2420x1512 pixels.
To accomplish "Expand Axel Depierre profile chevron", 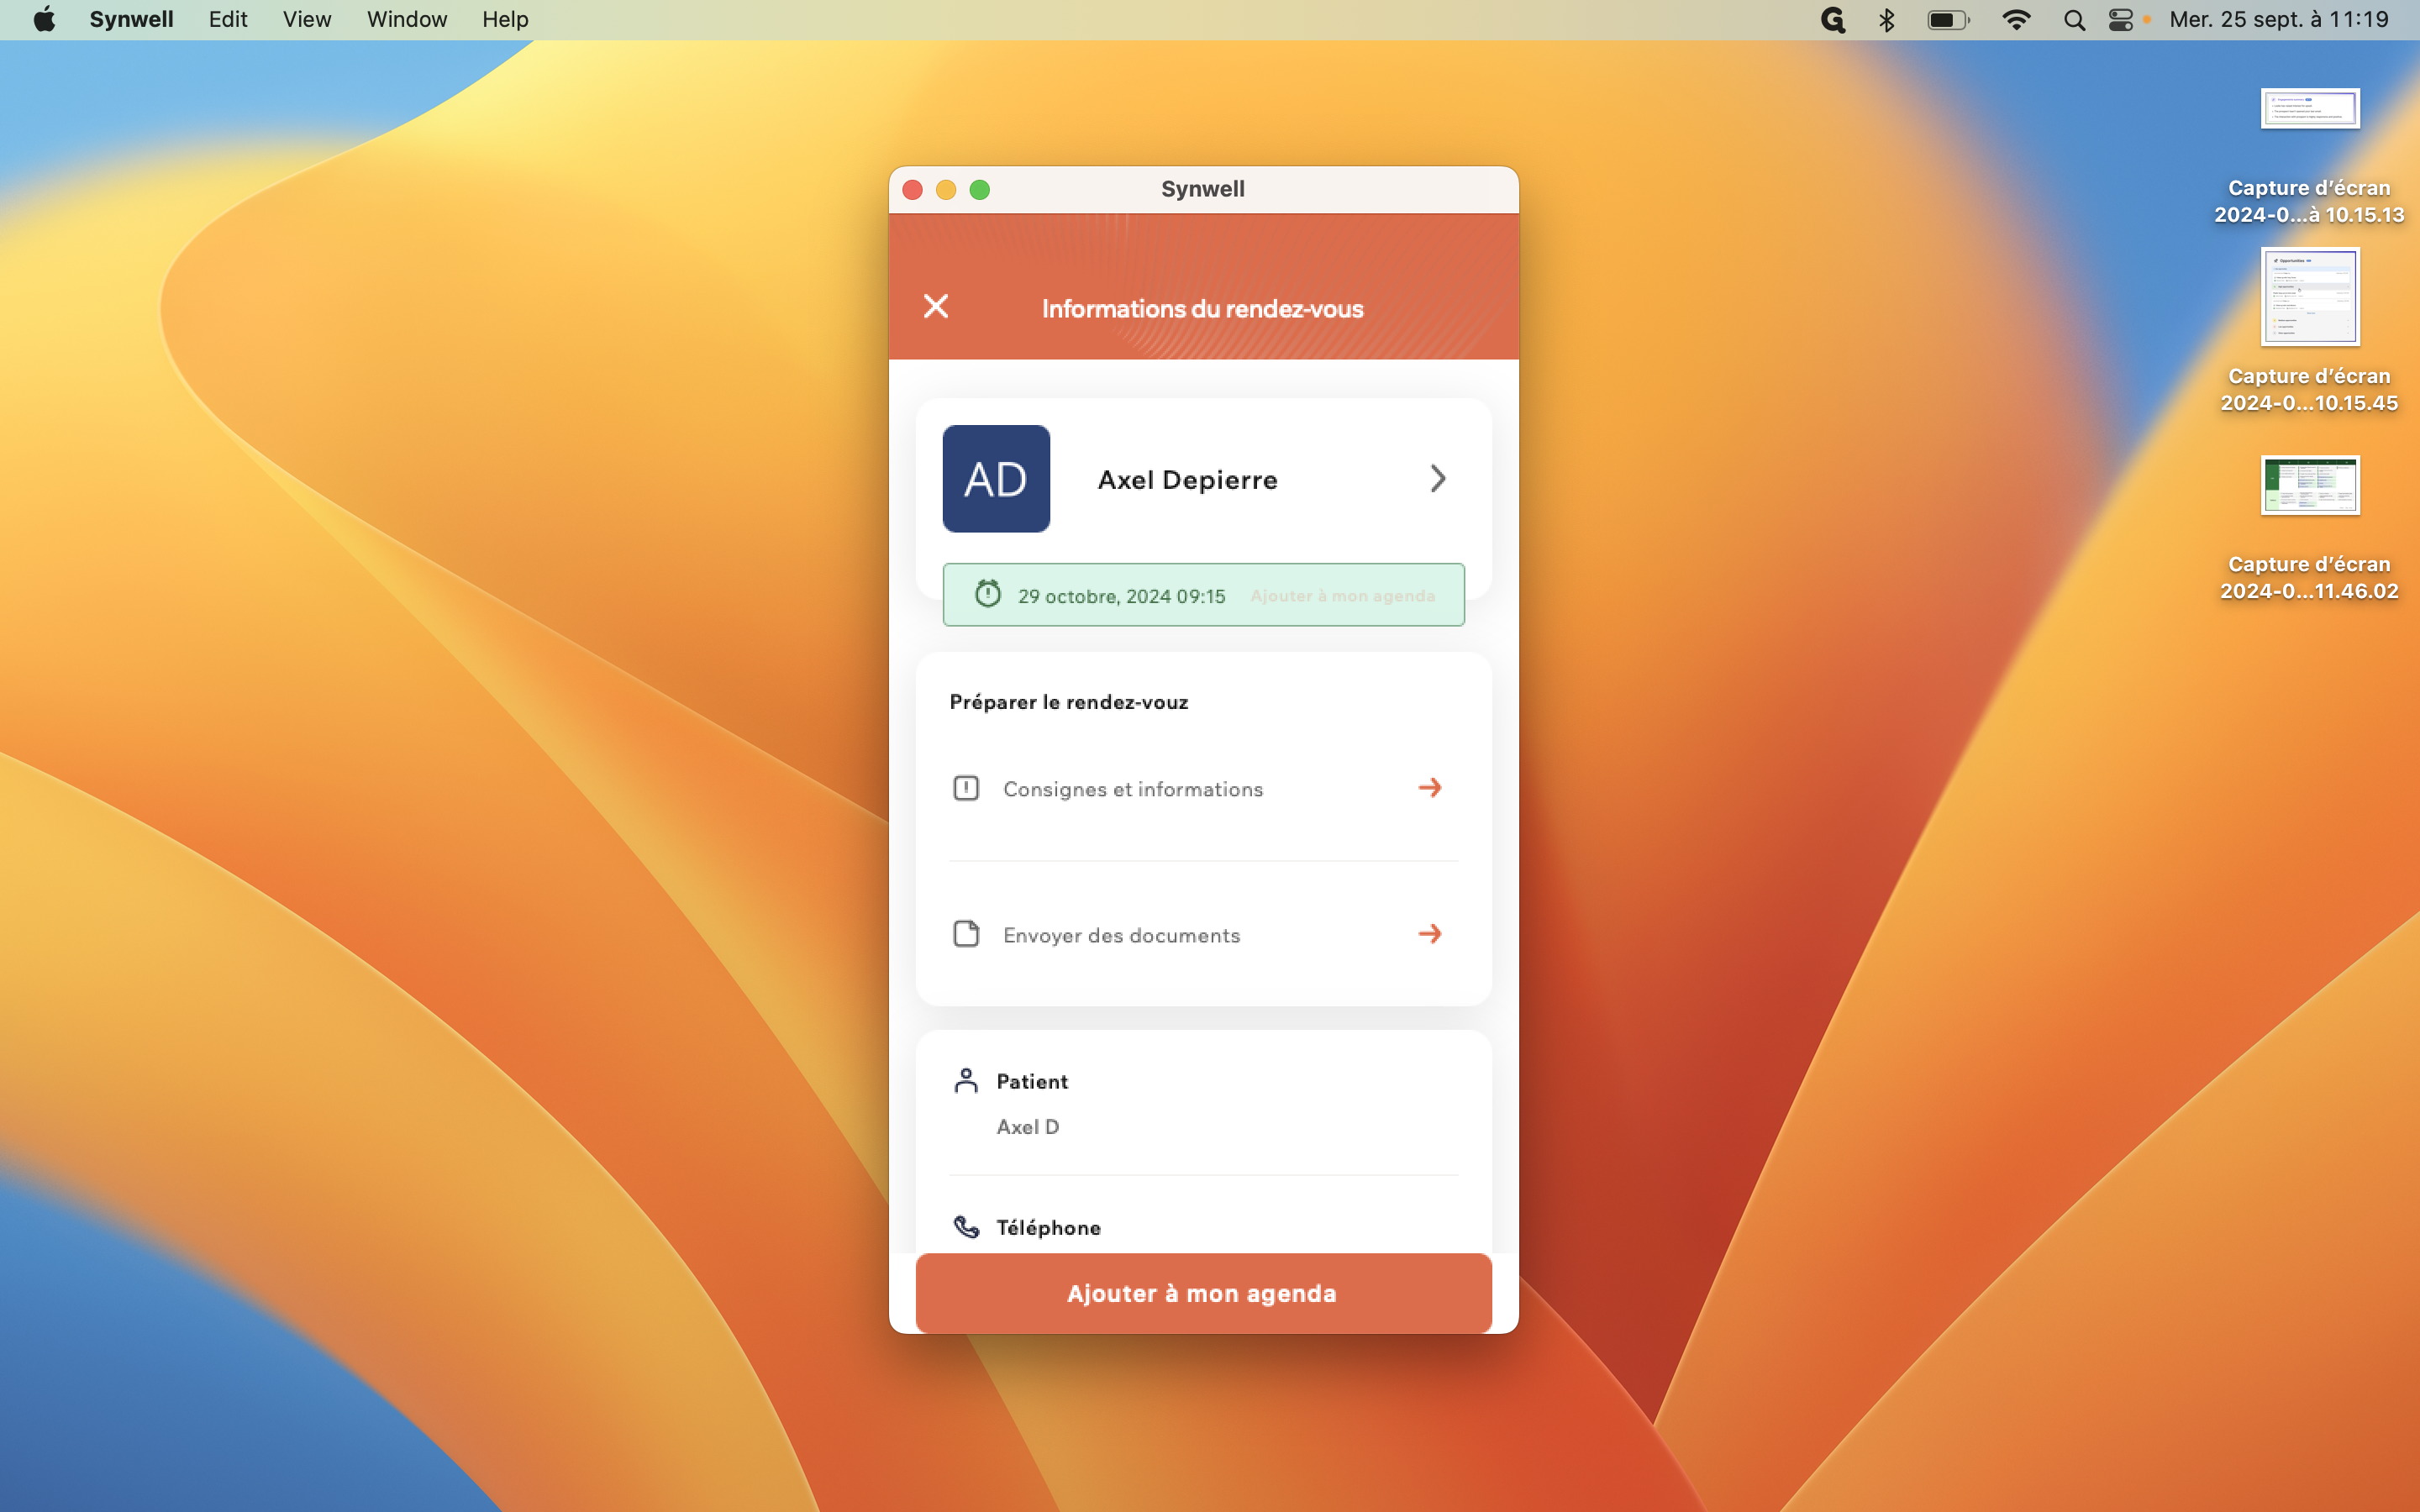I will pyautogui.click(x=1437, y=479).
